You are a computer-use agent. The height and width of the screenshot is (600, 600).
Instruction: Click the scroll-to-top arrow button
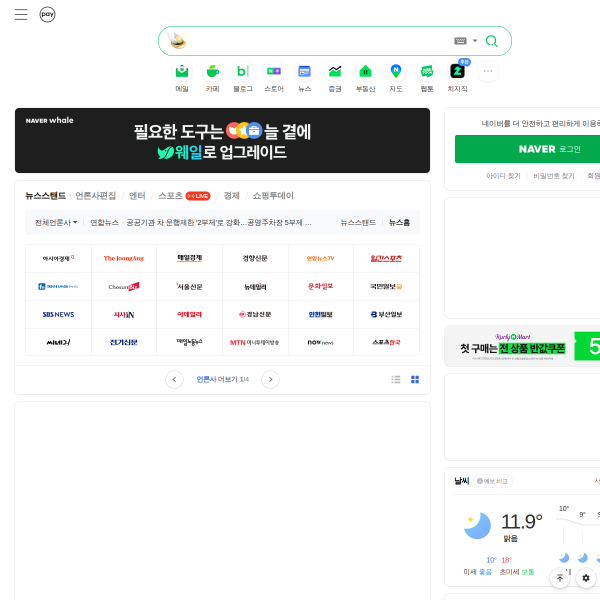pos(560,578)
